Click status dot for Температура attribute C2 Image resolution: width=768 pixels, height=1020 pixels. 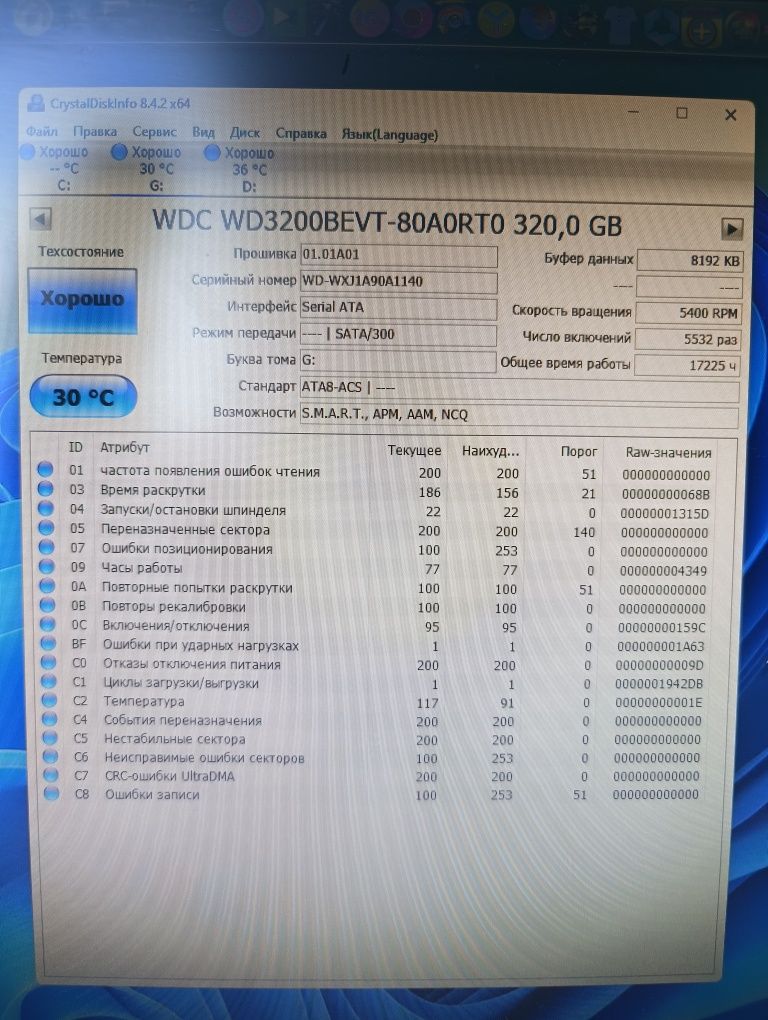(x=49, y=700)
